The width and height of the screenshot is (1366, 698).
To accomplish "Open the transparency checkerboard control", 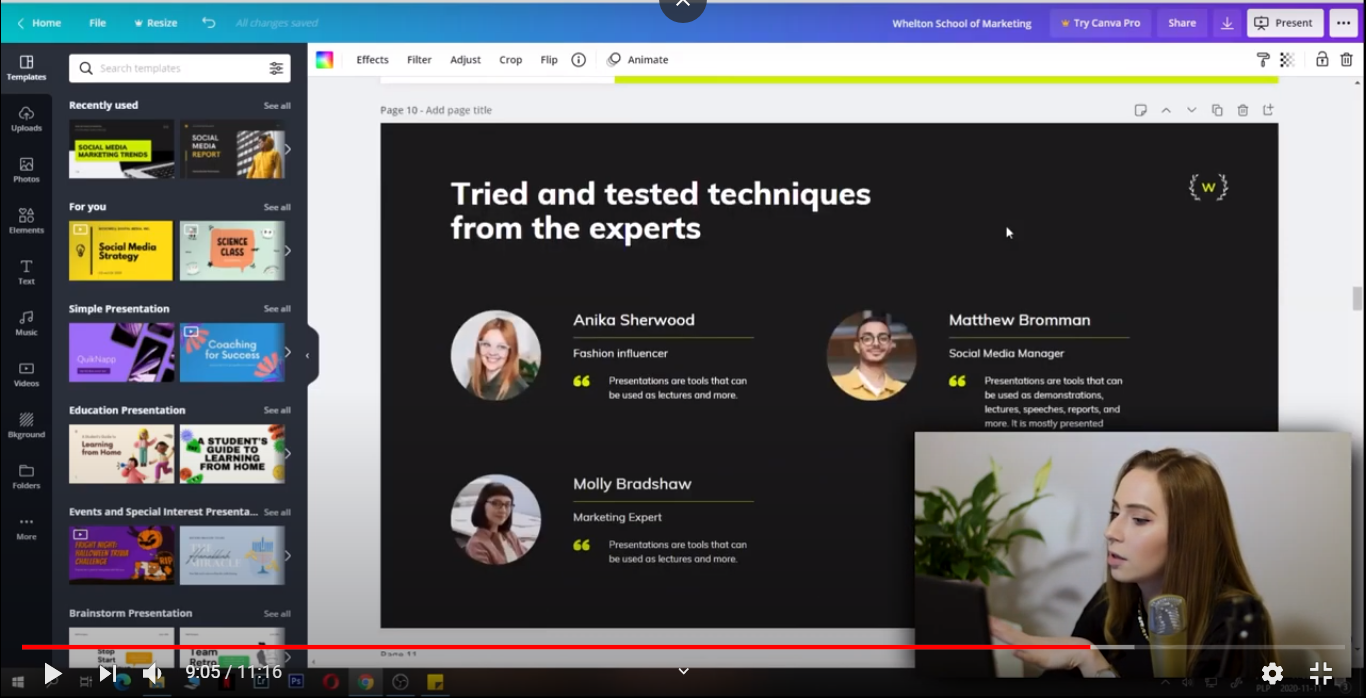I will 1287,60.
